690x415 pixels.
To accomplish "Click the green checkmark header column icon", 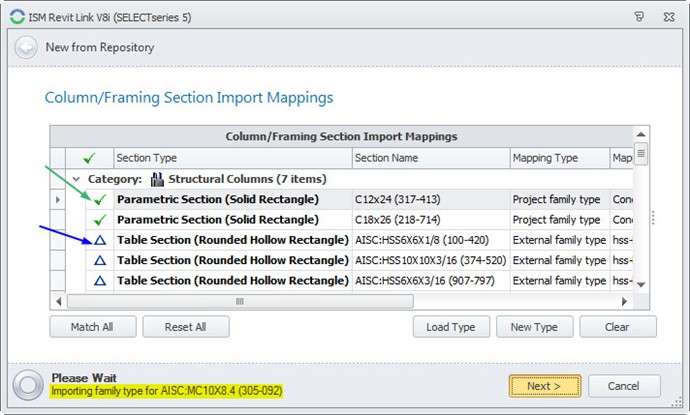I will tap(90, 158).
